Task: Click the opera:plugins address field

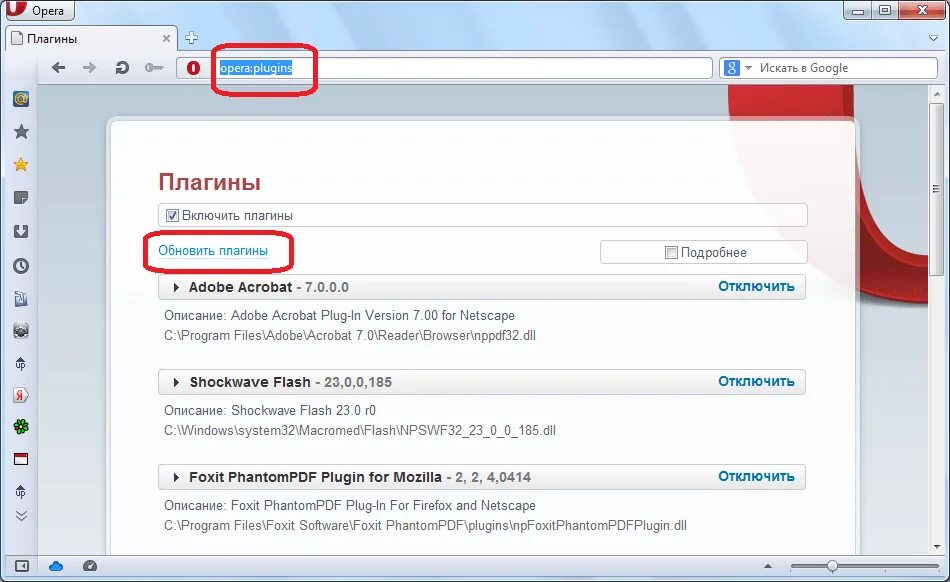Action: 445,68
